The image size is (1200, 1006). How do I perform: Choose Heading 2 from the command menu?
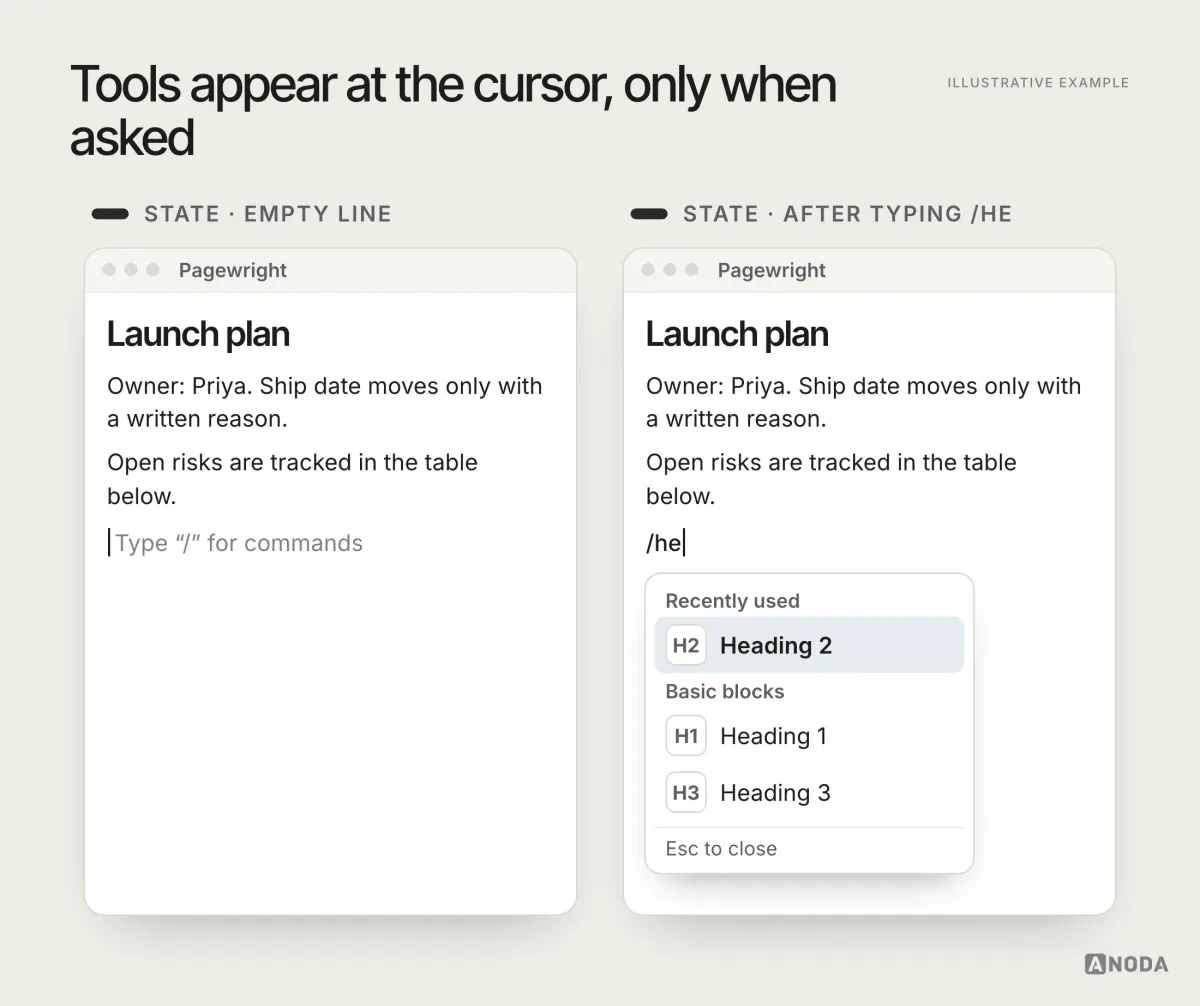click(809, 645)
